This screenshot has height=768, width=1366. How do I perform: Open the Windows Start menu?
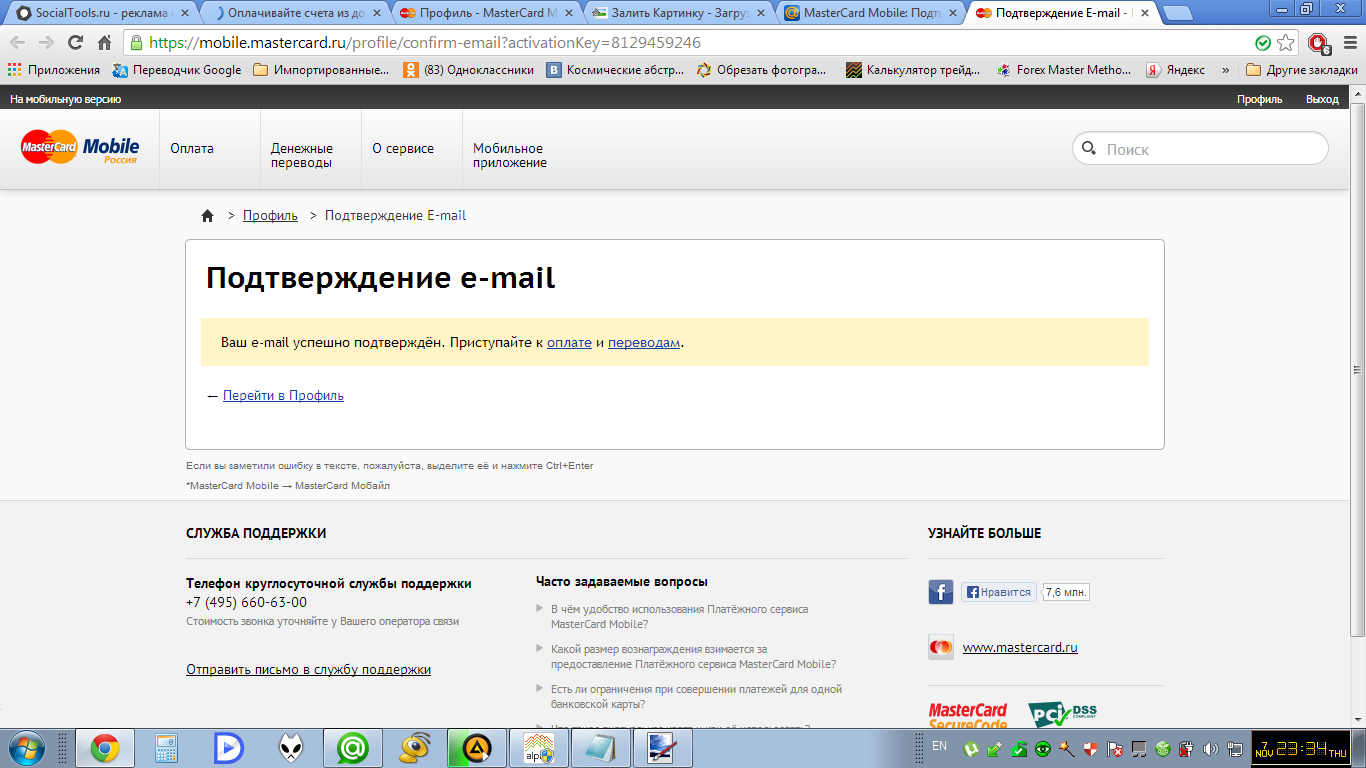(x=28, y=748)
